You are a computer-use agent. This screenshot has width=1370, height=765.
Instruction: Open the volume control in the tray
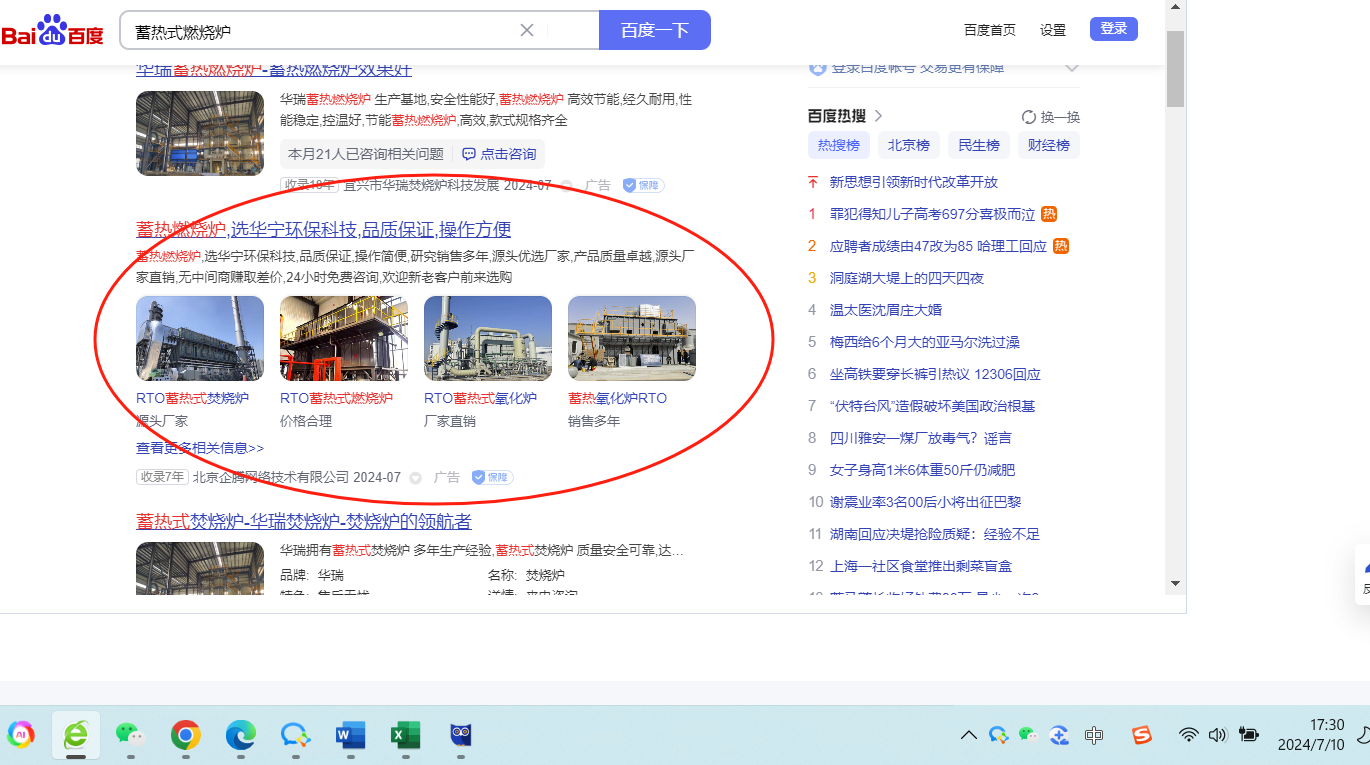[x=1217, y=735]
